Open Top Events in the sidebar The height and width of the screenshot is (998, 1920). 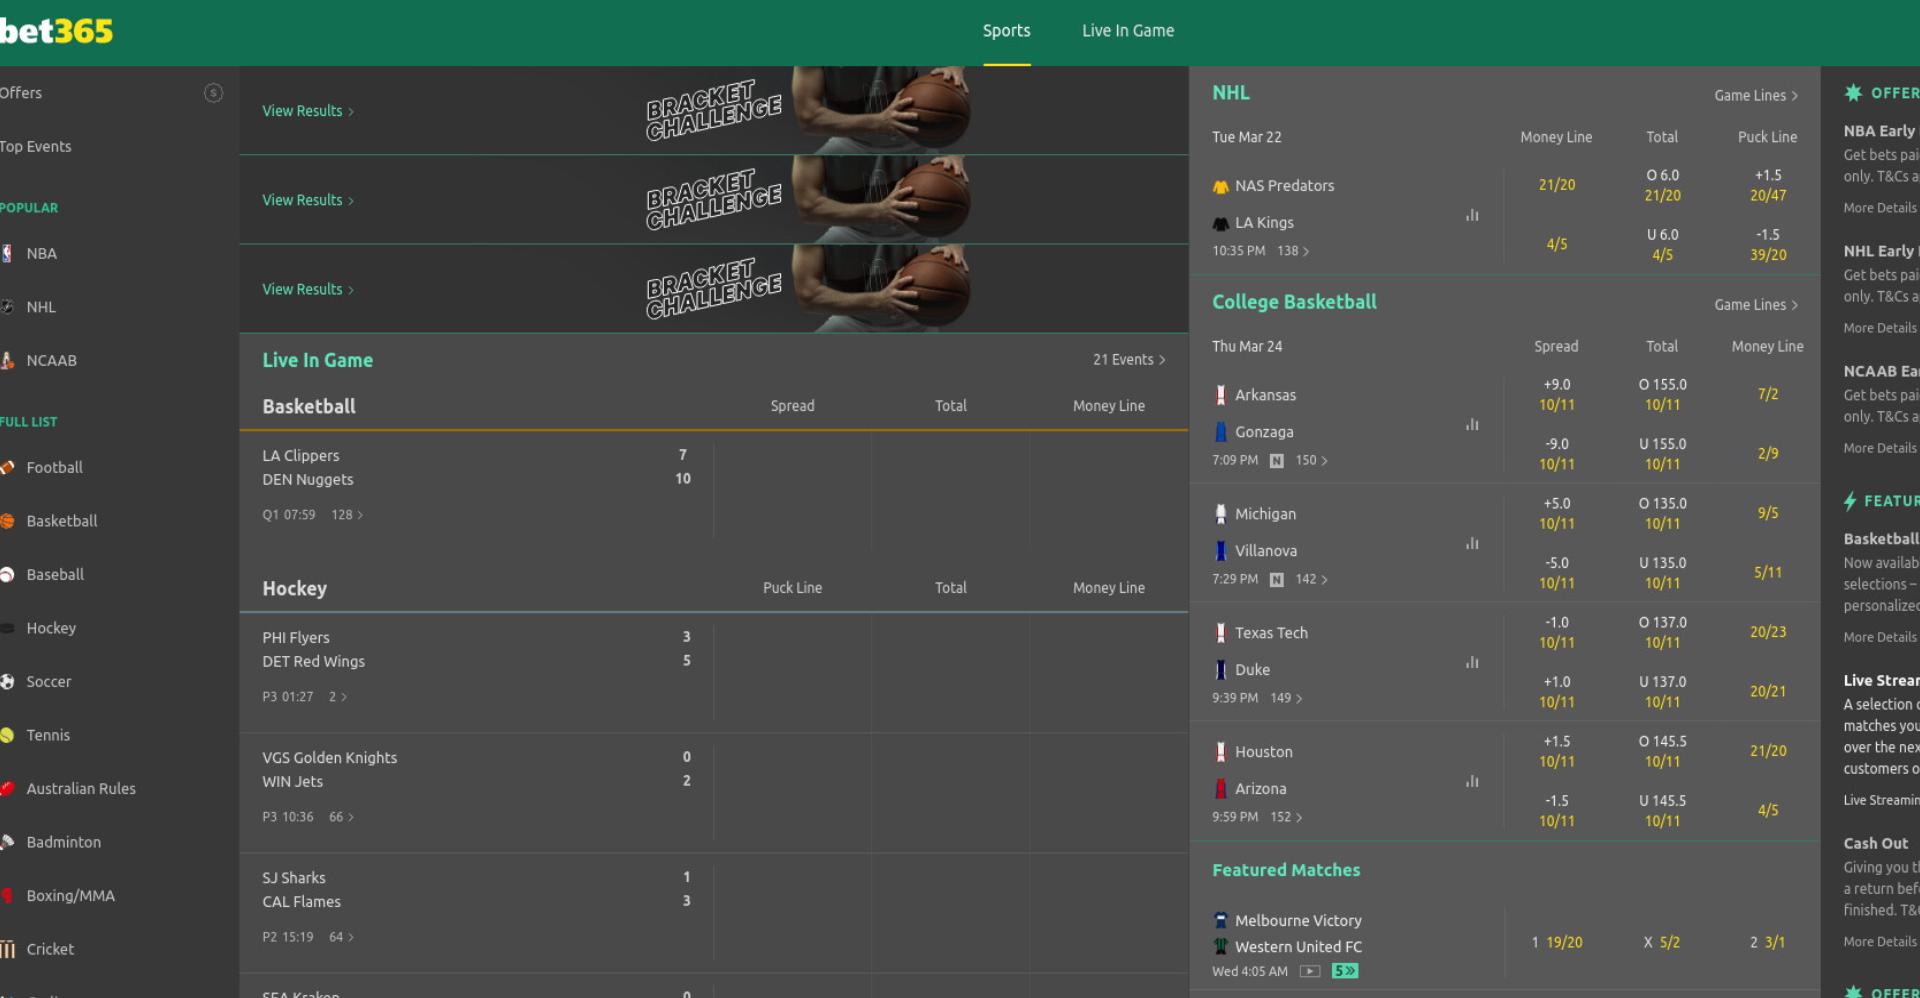pyautogui.click(x=36, y=146)
